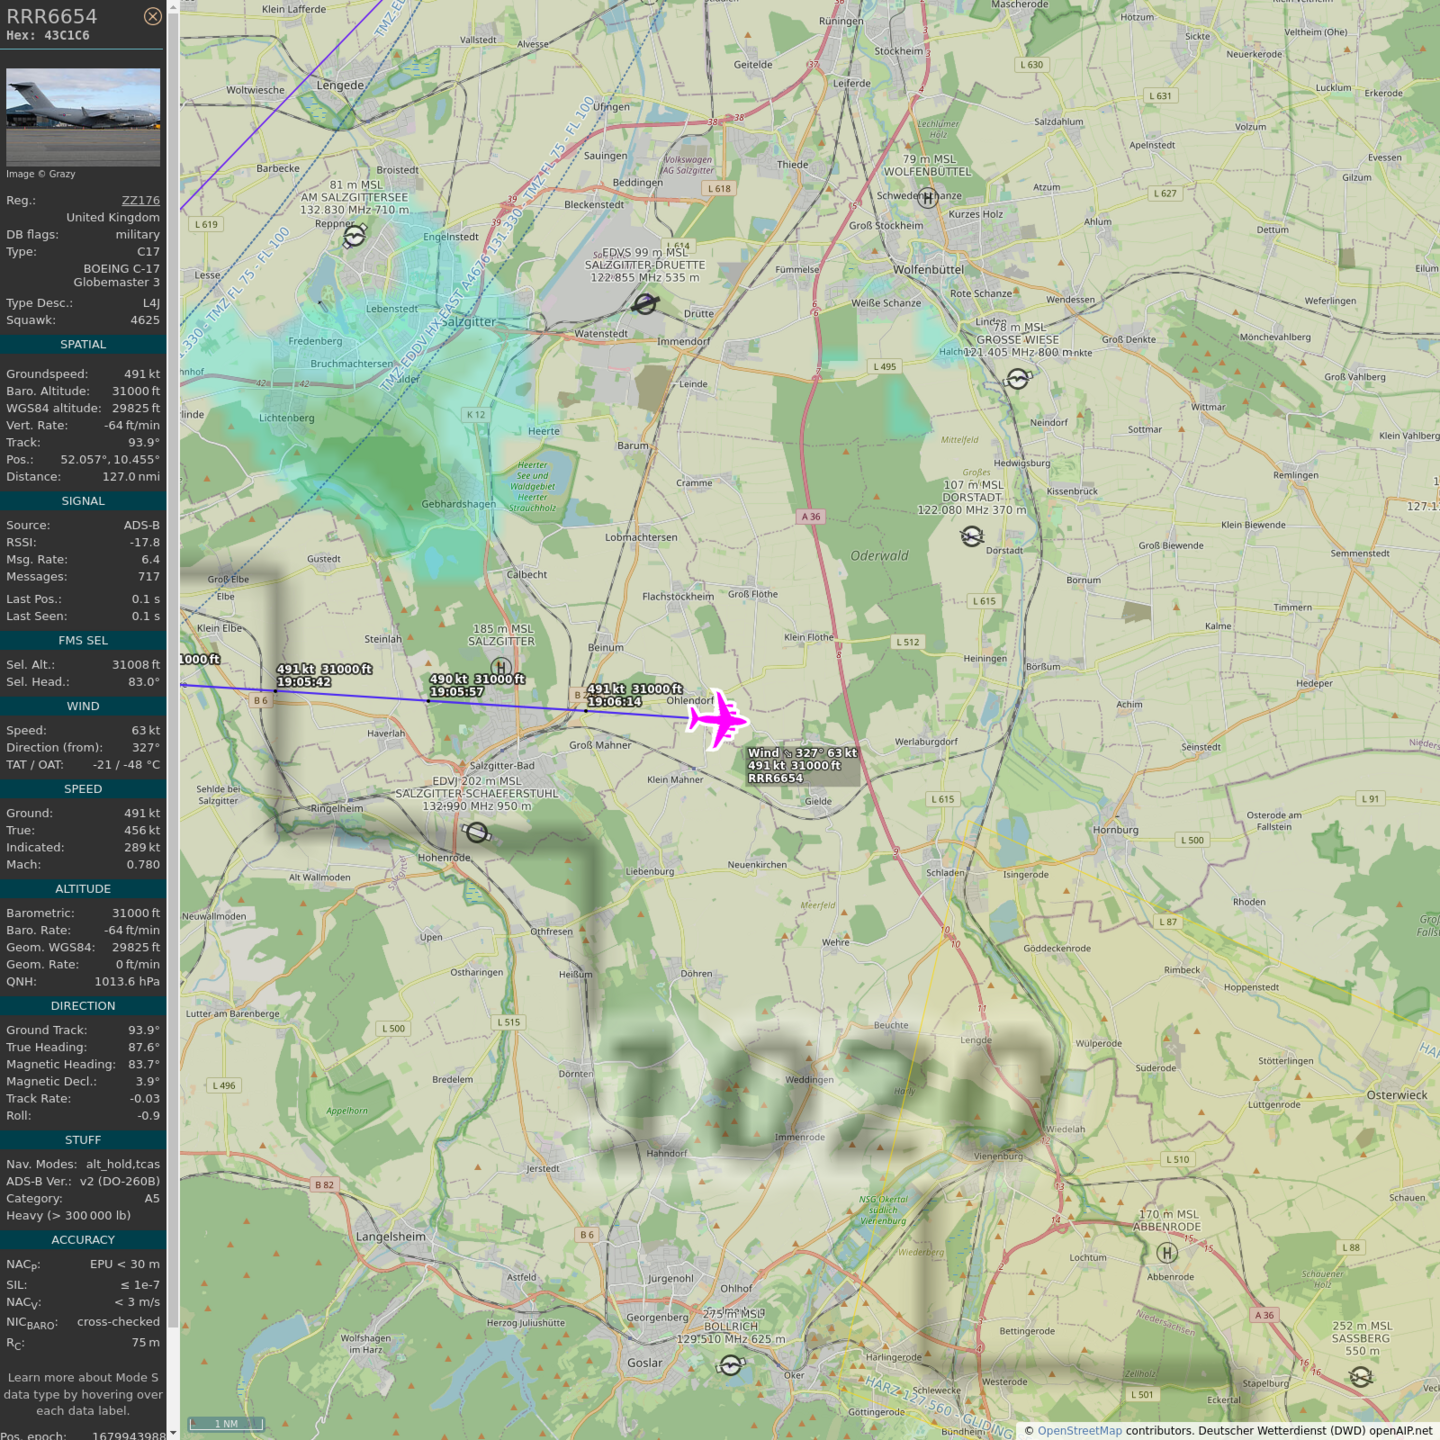Click the 19:05:42 track point label
Viewport: 1440px width, 1440px height.
click(x=304, y=682)
